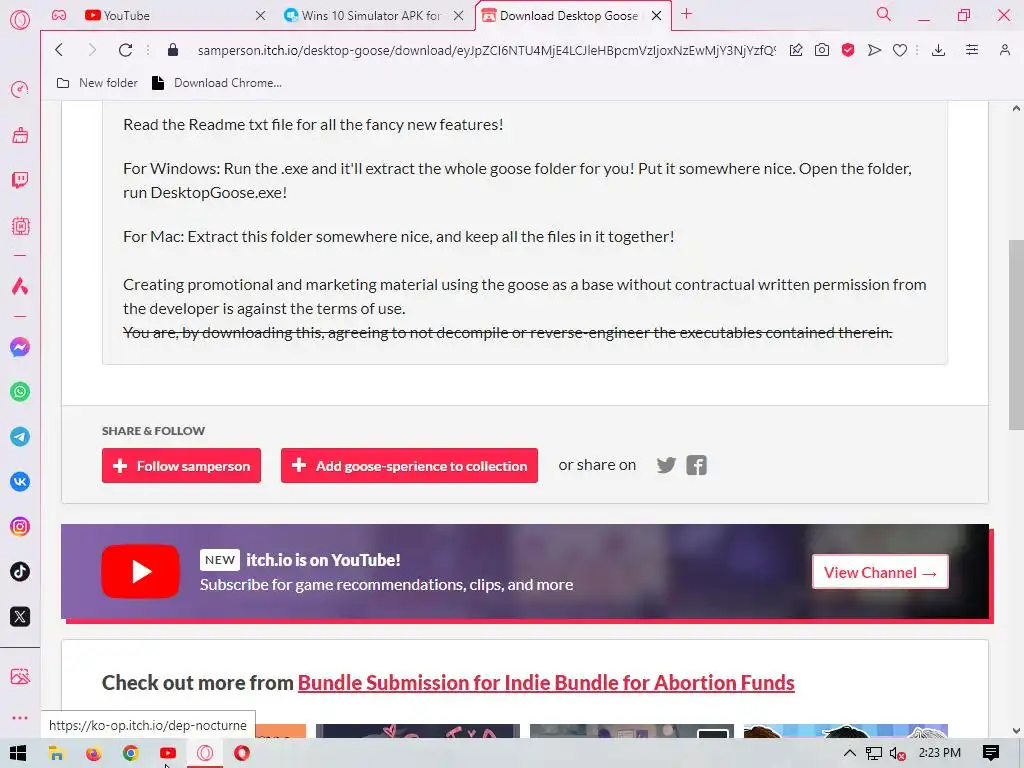This screenshot has width=1024, height=768.
Task: Open the send/Flow arrow icon
Action: coord(874,50)
